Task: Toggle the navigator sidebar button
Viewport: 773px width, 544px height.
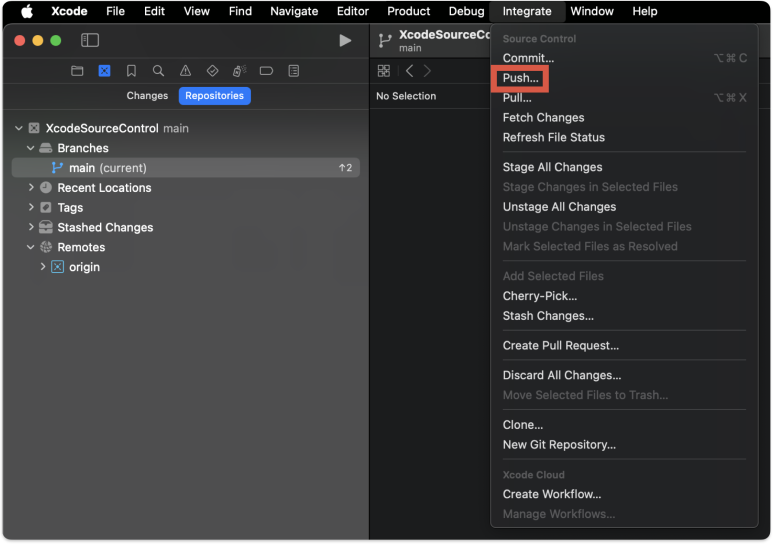Action: 90,40
